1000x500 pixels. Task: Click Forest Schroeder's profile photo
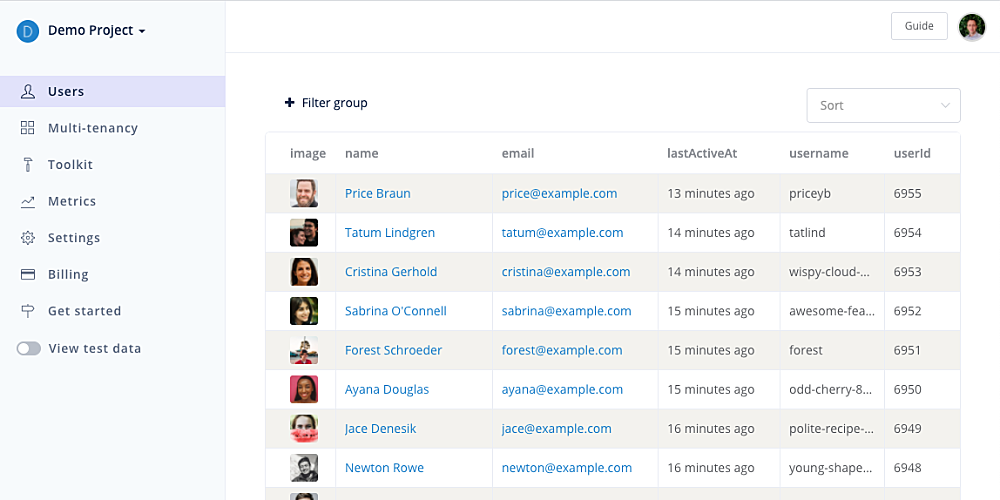pos(304,350)
